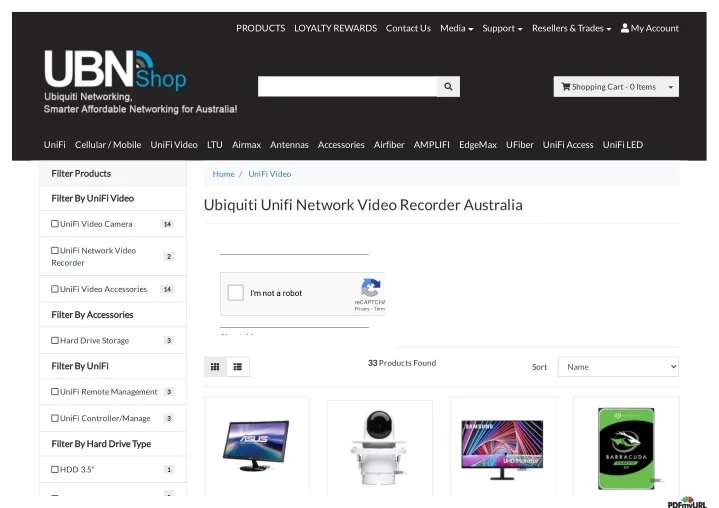This screenshot has height=508, width=719.
Task: Go to Contact Us page
Action: click(408, 28)
